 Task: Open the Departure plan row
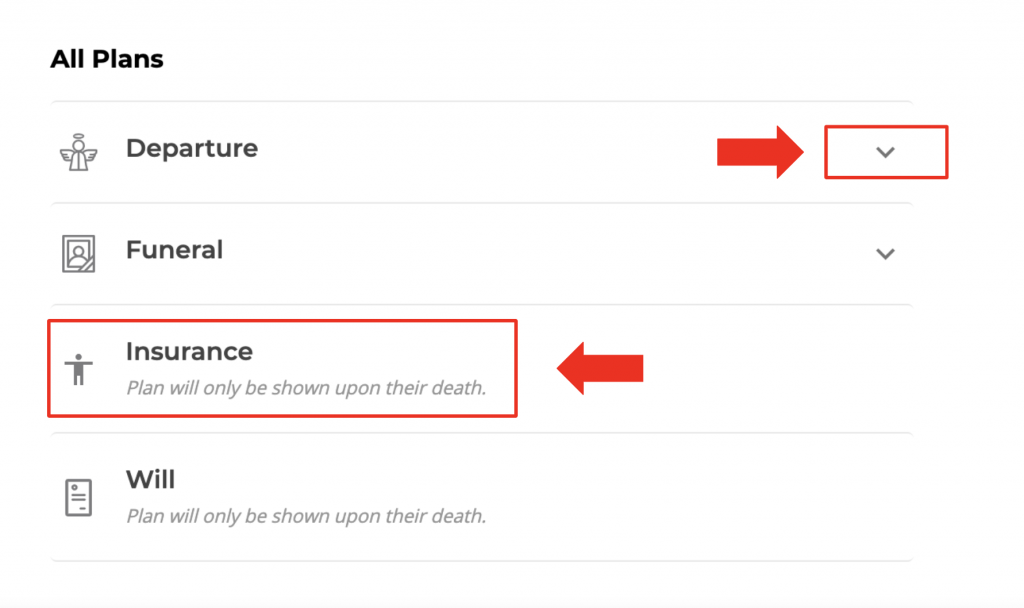[x=481, y=152]
